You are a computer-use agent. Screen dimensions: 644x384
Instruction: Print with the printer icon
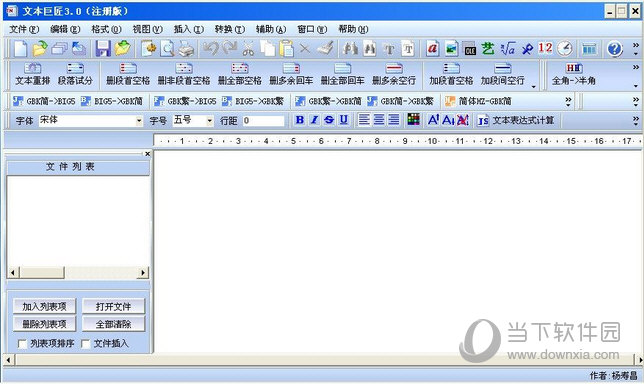point(186,48)
